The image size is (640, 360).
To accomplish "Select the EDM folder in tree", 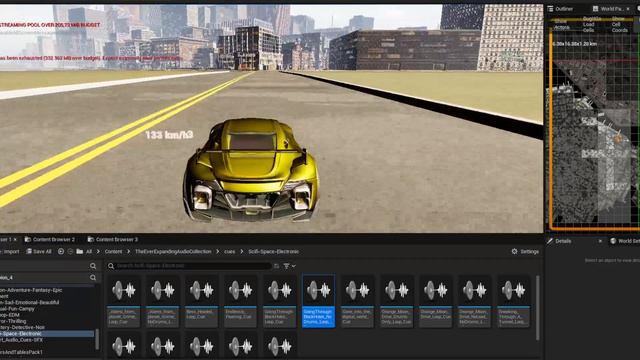I will click(x=10, y=315).
